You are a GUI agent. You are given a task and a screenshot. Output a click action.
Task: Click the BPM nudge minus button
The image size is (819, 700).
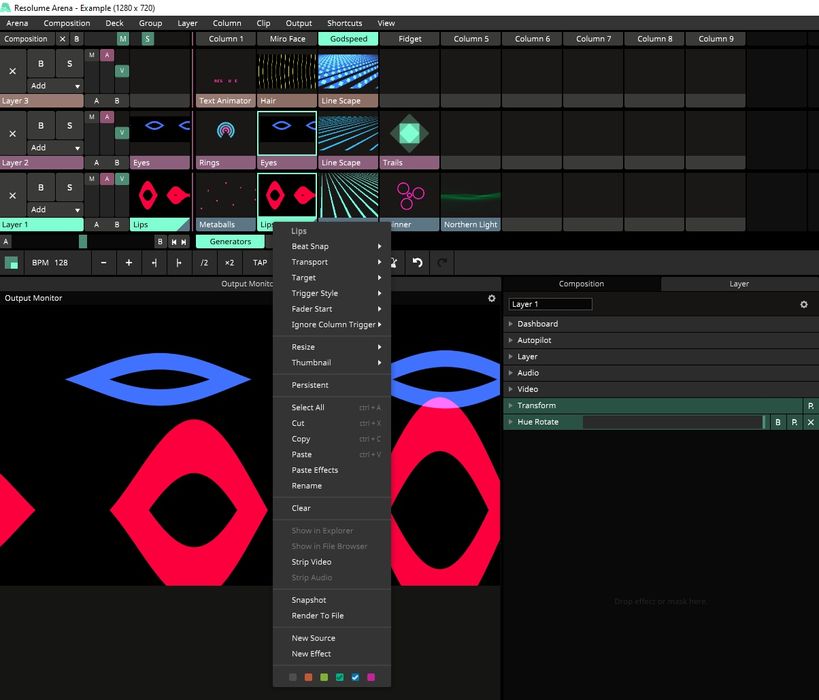click(103, 262)
